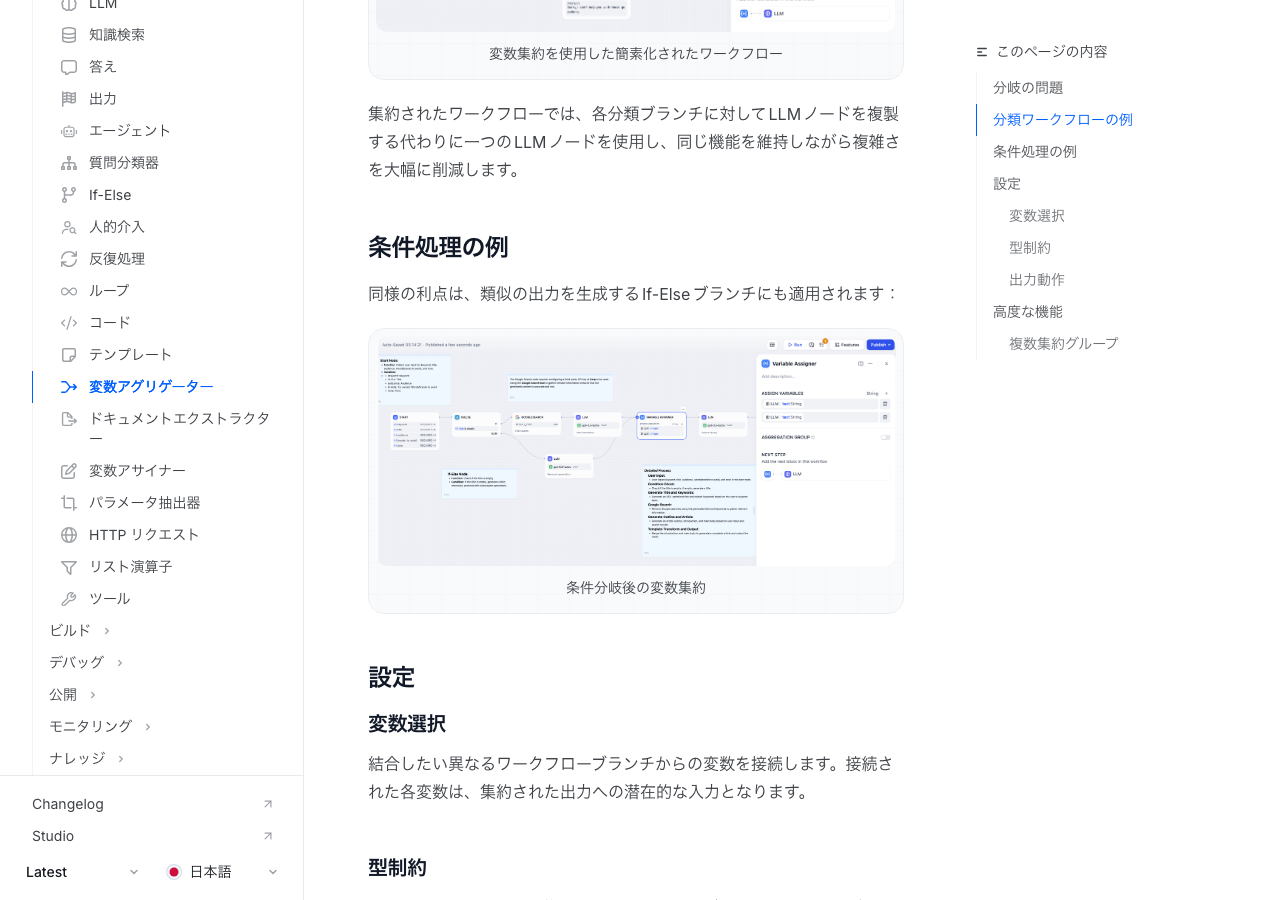Click the If-Else branch icon
The width and height of the screenshot is (1280, 900).
69,195
